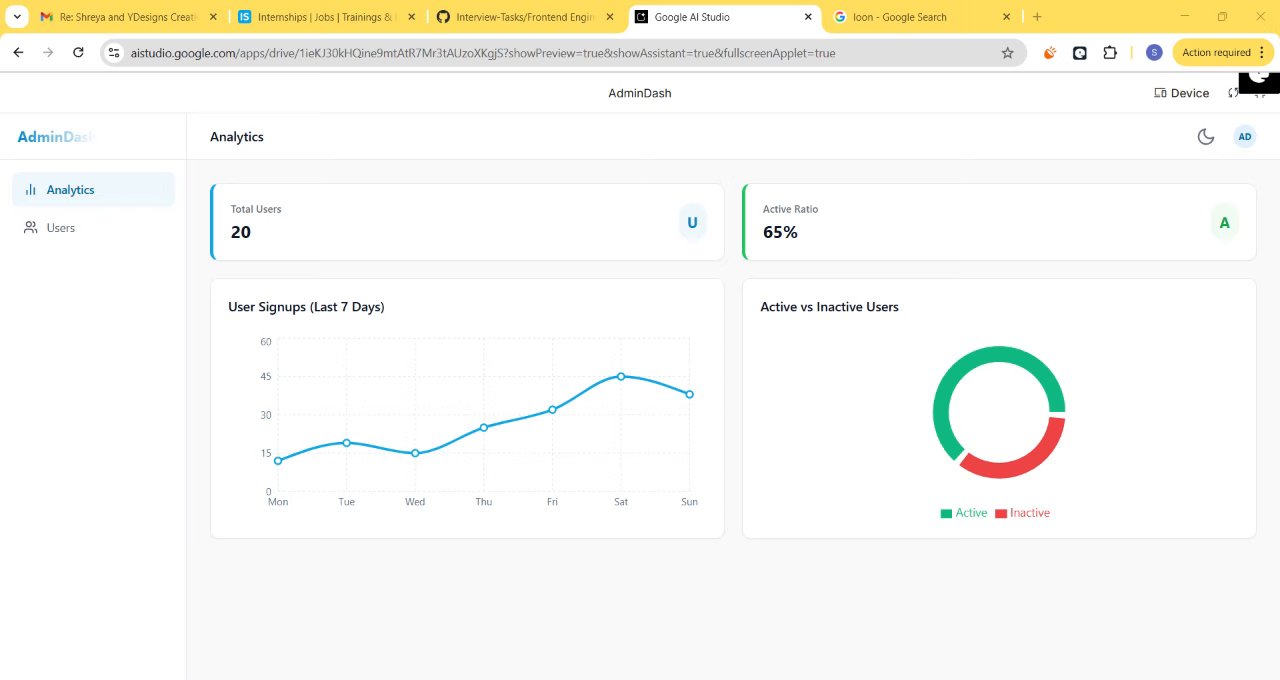Reload the page using the browser refresh icon

[x=78, y=53]
